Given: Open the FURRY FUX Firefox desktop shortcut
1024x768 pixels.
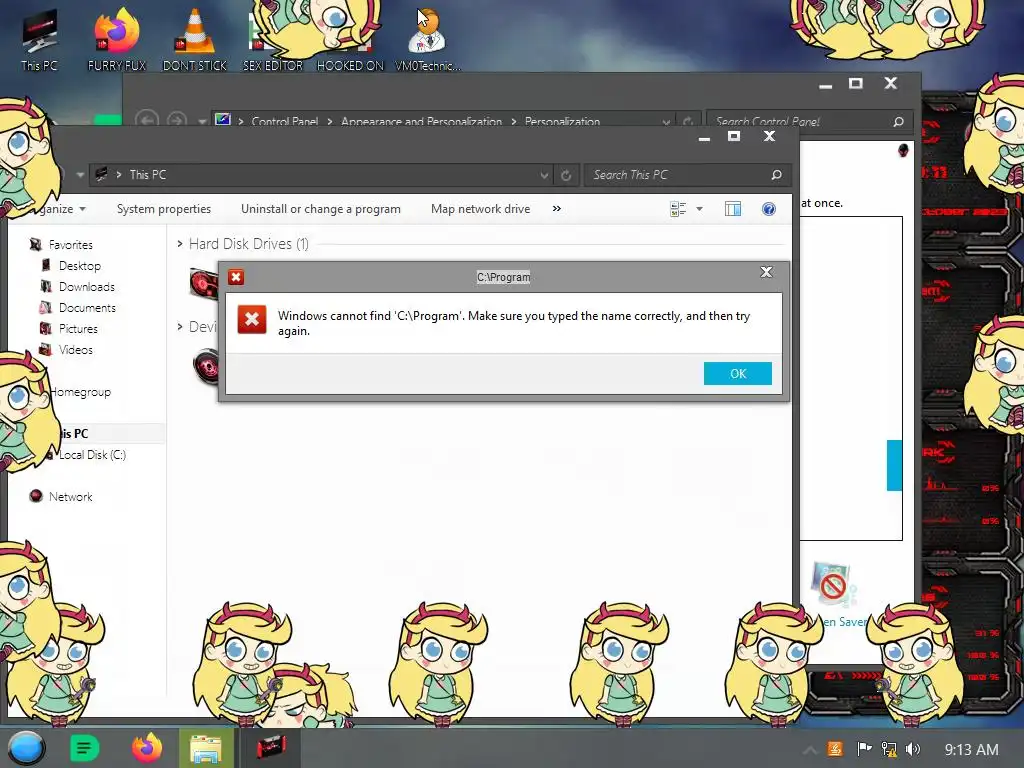Looking at the screenshot, I should [117, 39].
